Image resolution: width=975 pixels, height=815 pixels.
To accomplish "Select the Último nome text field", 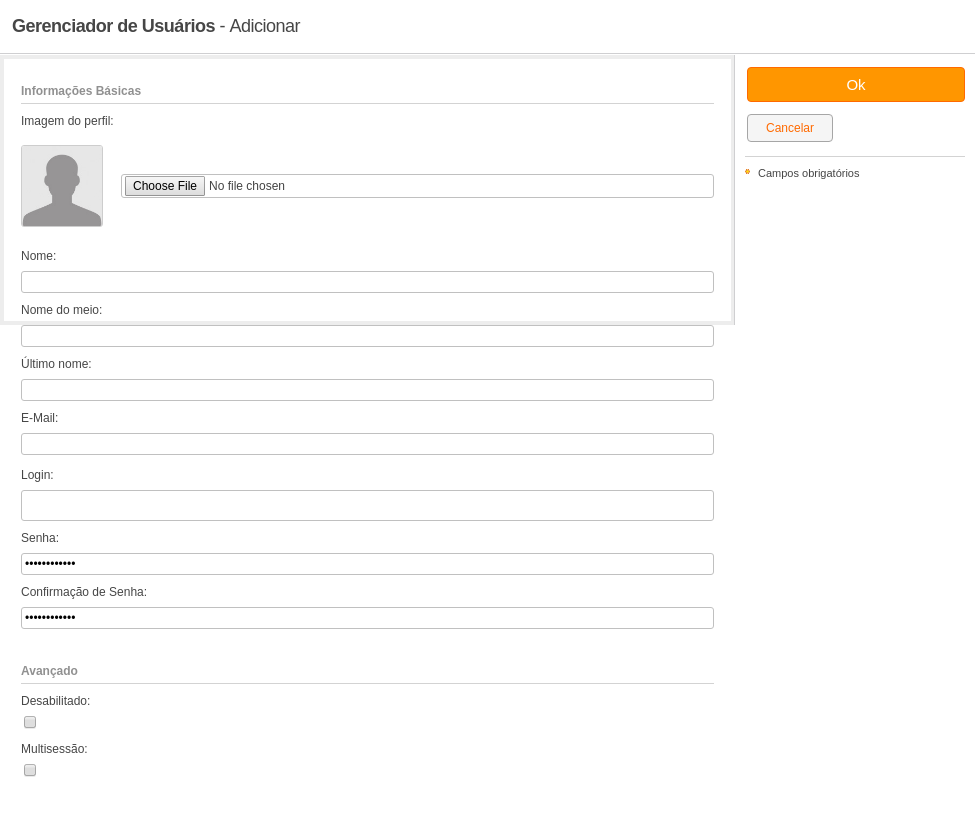I will pyautogui.click(x=367, y=390).
